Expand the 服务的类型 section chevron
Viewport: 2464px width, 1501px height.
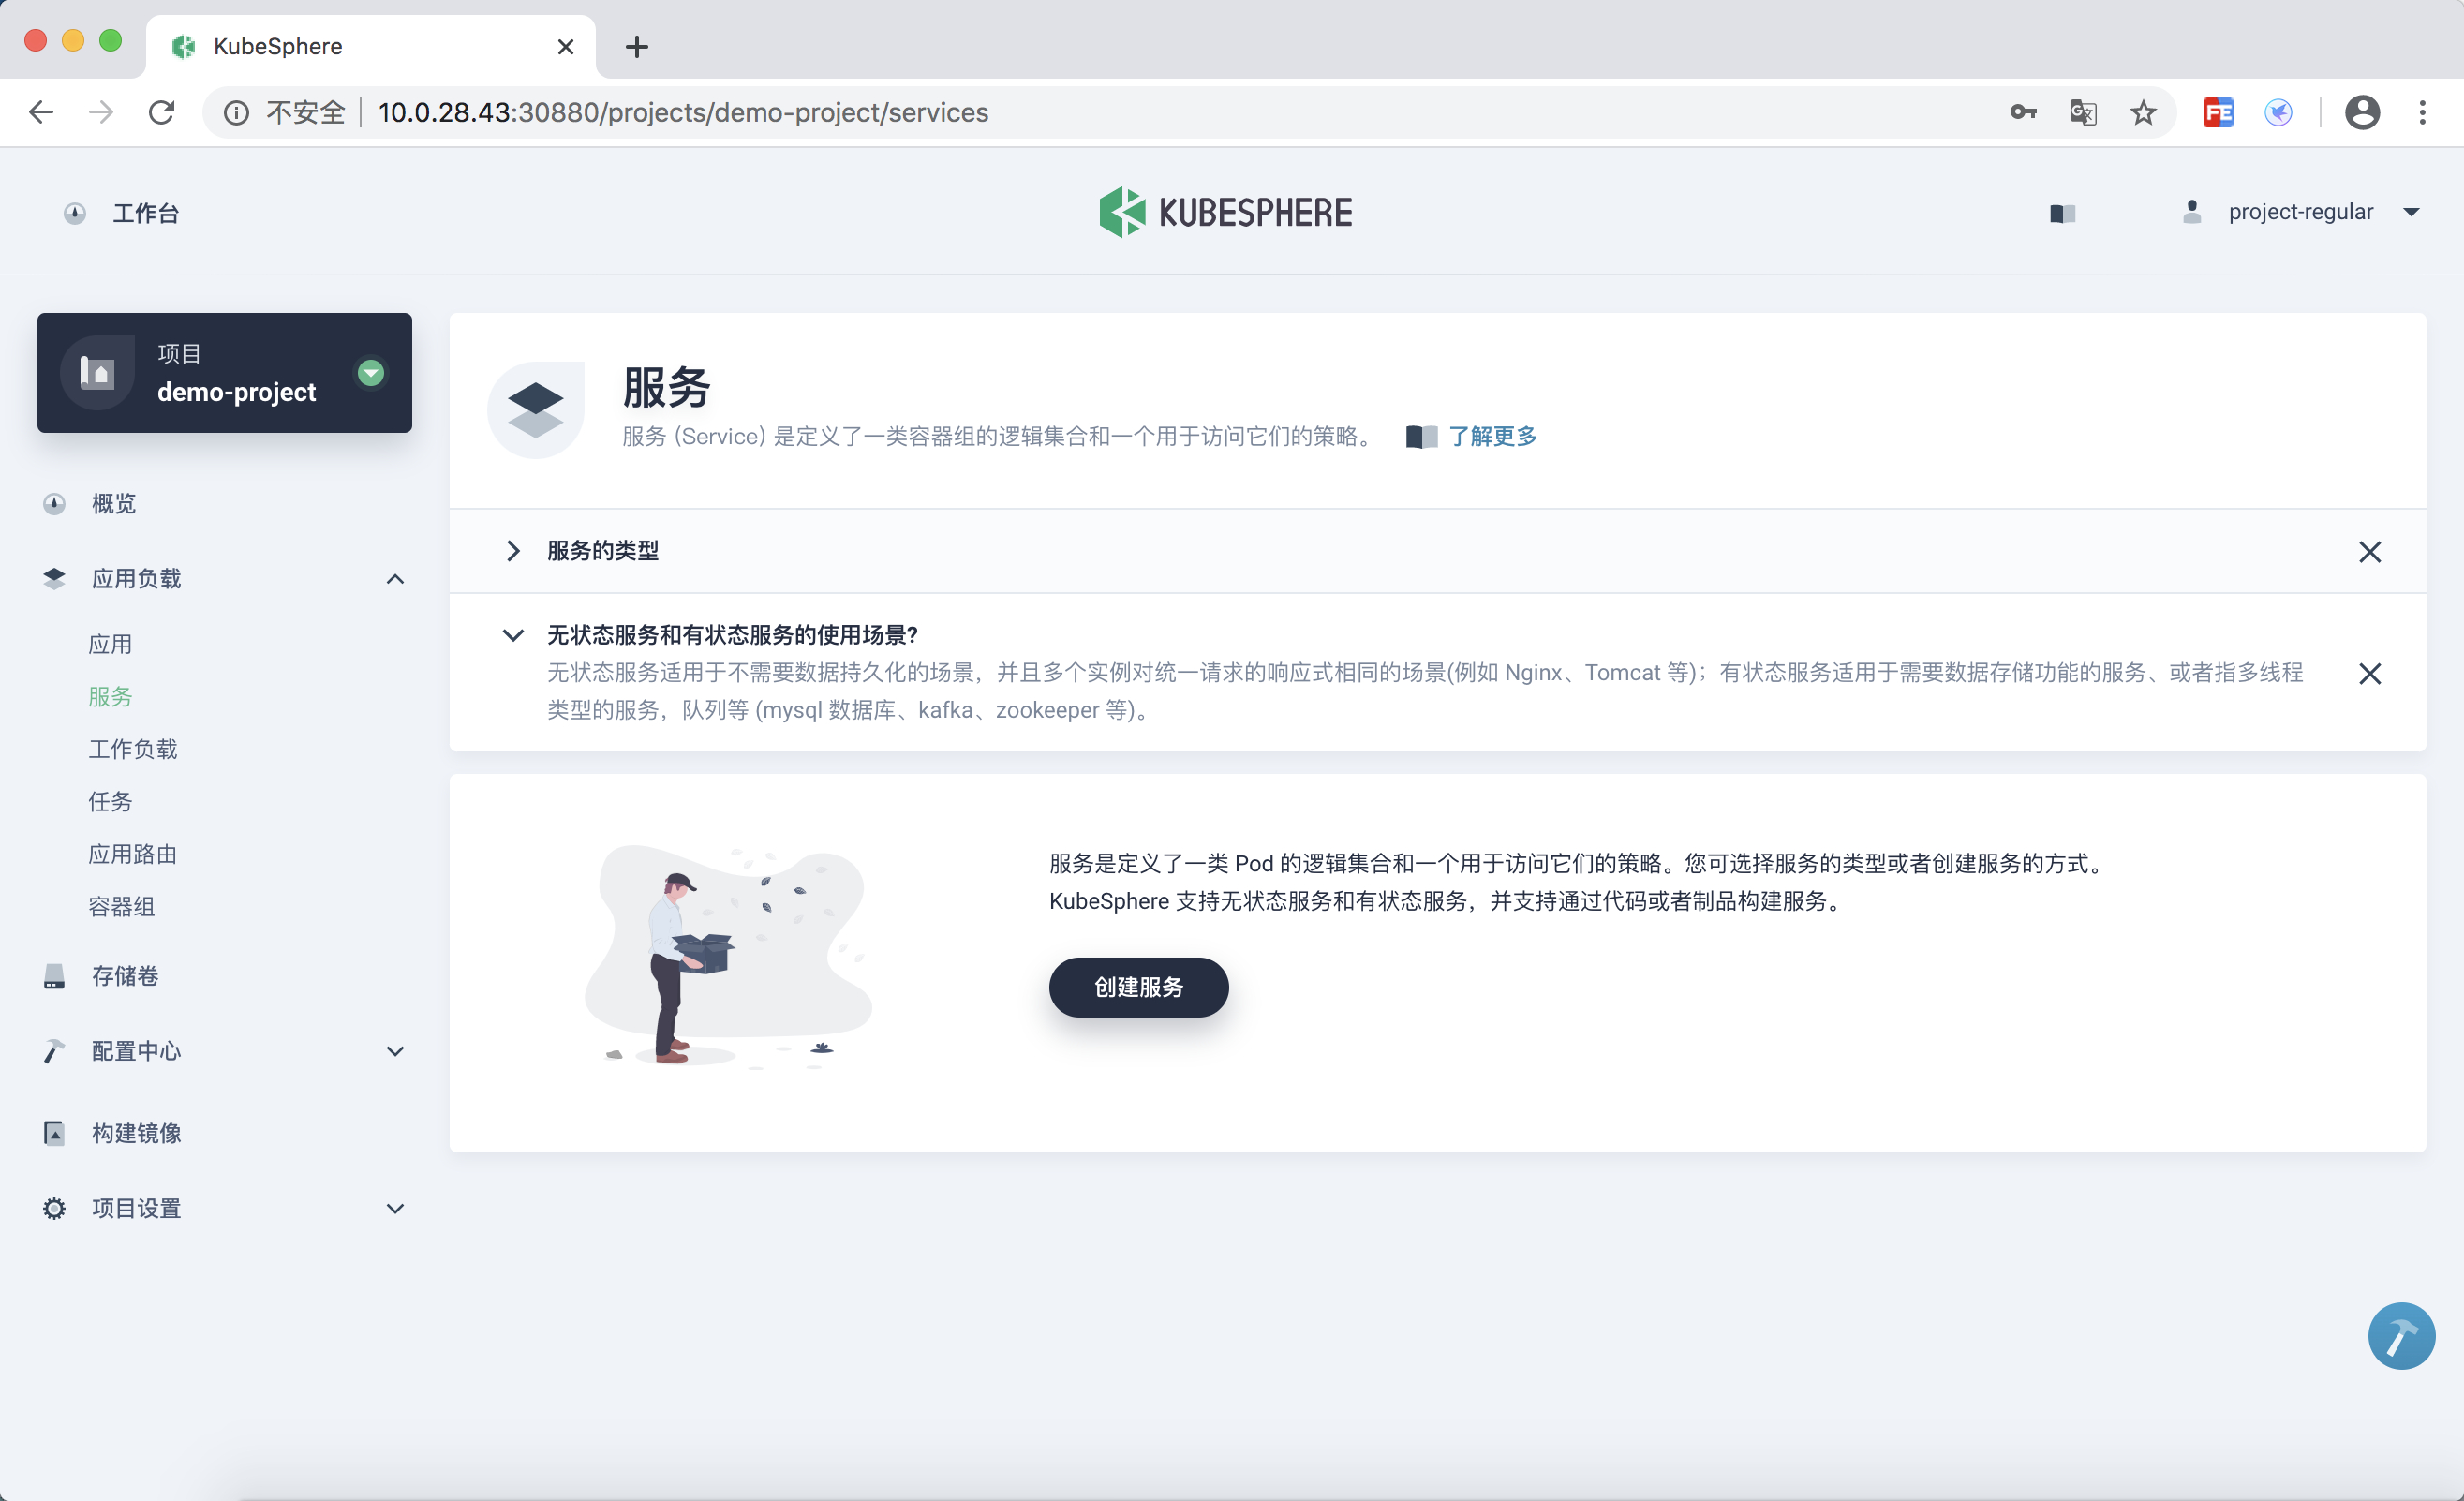click(513, 551)
